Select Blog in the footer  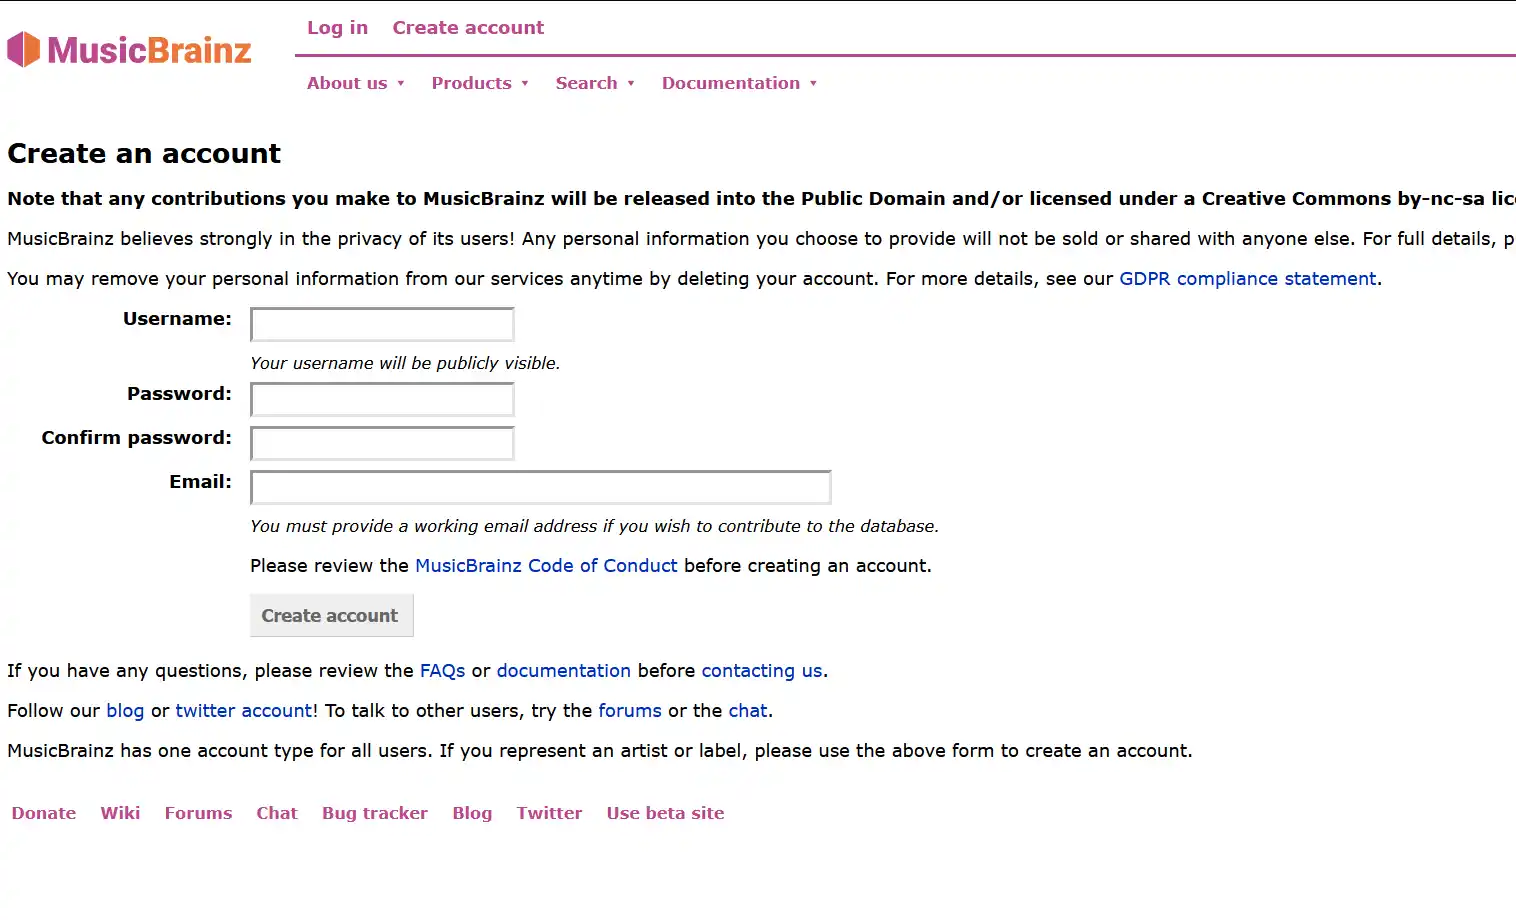[472, 813]
